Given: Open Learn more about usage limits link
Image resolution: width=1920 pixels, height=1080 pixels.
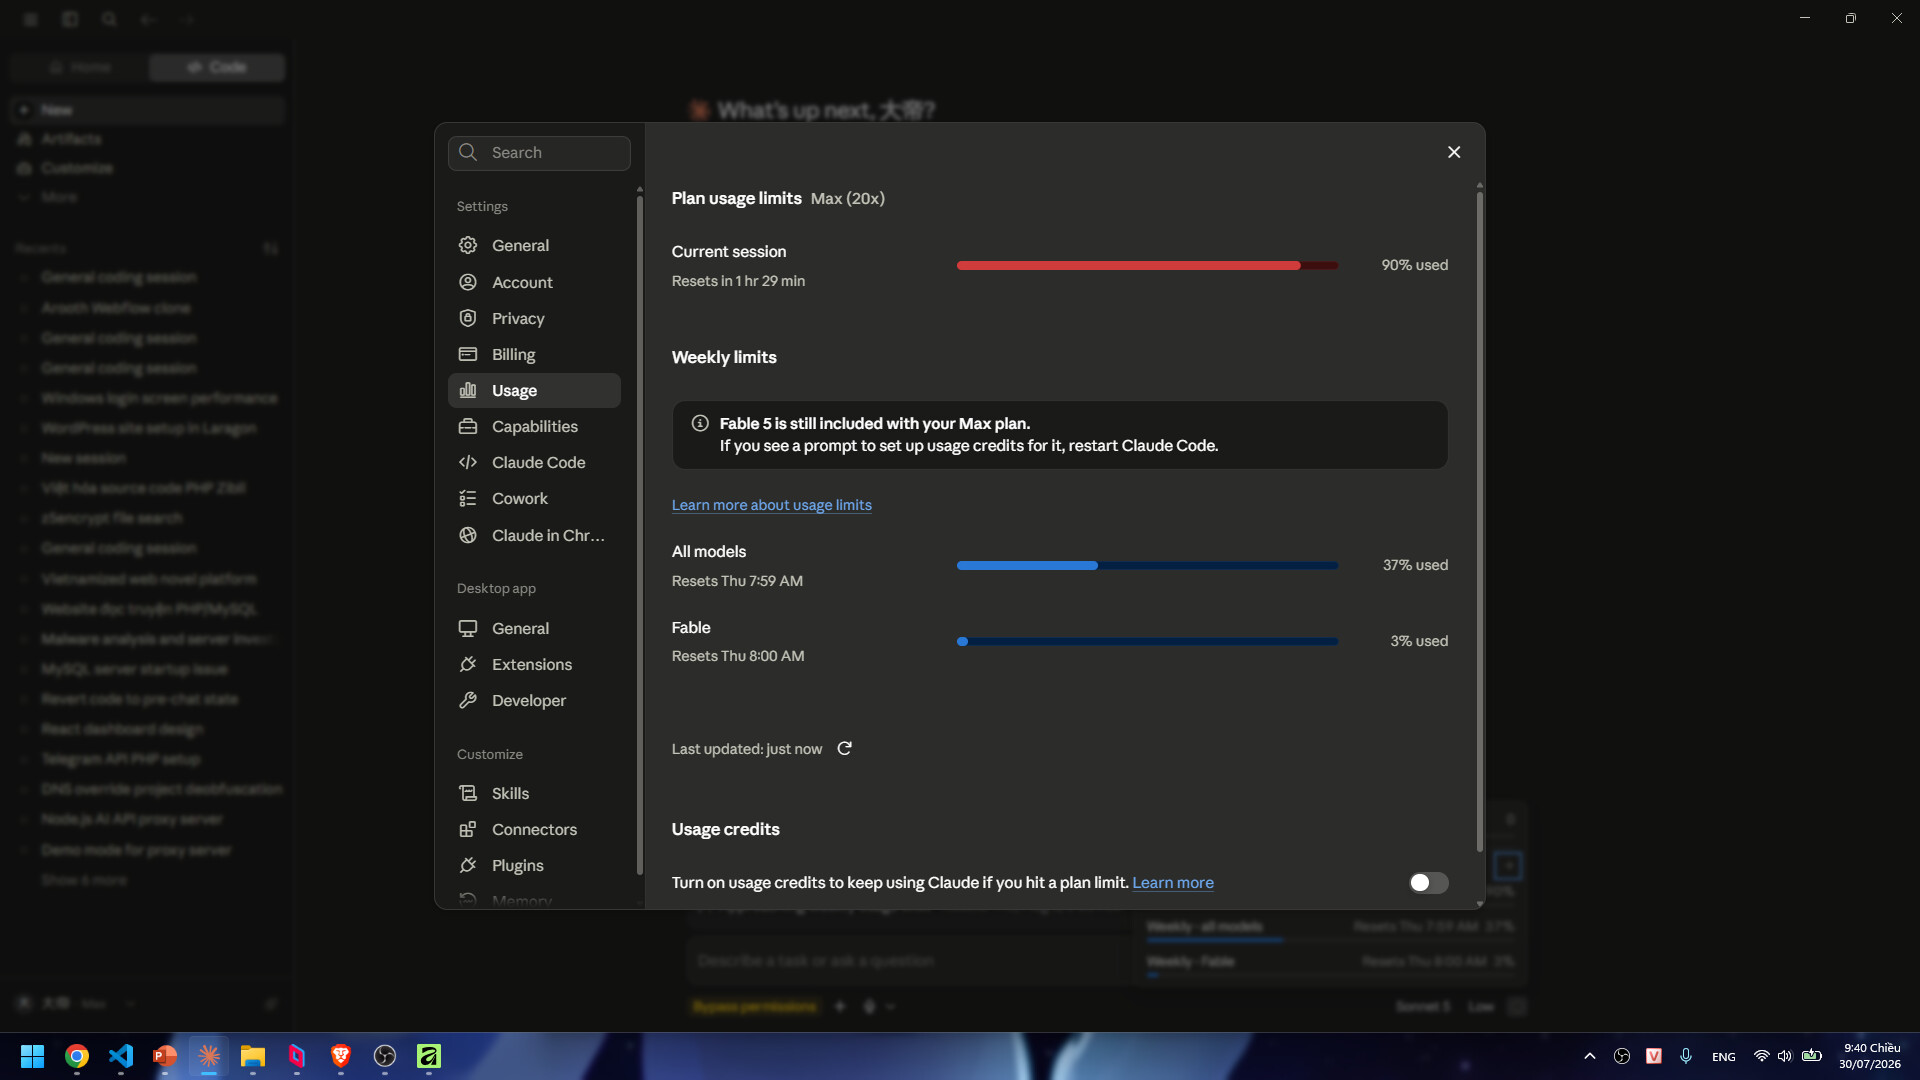Looking at the screenshot, I should [772, 505].
